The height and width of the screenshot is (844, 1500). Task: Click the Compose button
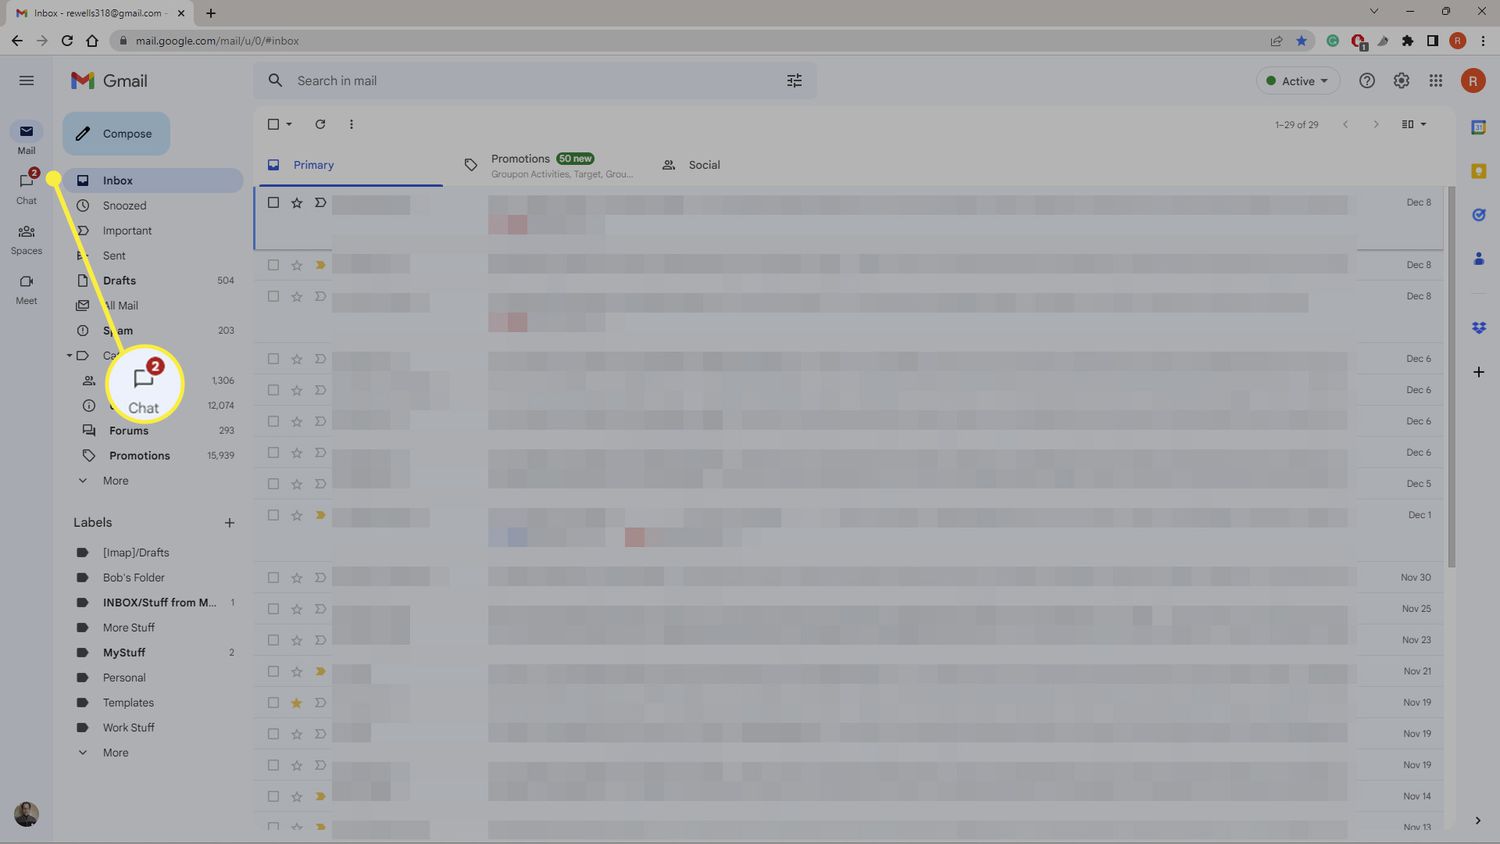pyautogui.click(x=116, y=134)
